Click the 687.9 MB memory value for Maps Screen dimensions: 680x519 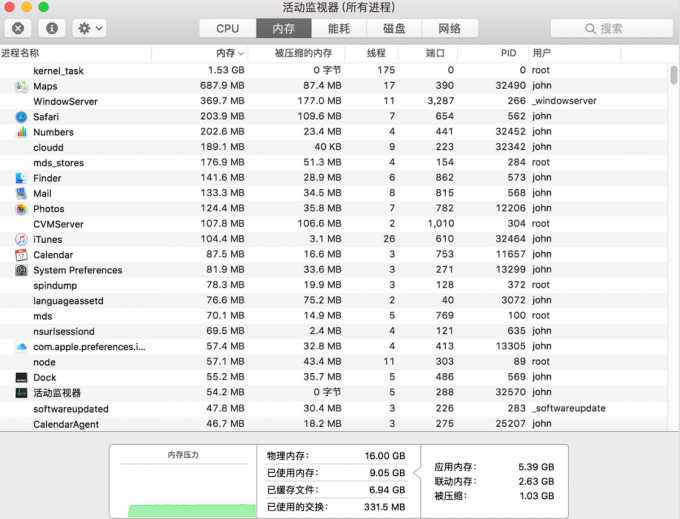[x=222, y=86]
